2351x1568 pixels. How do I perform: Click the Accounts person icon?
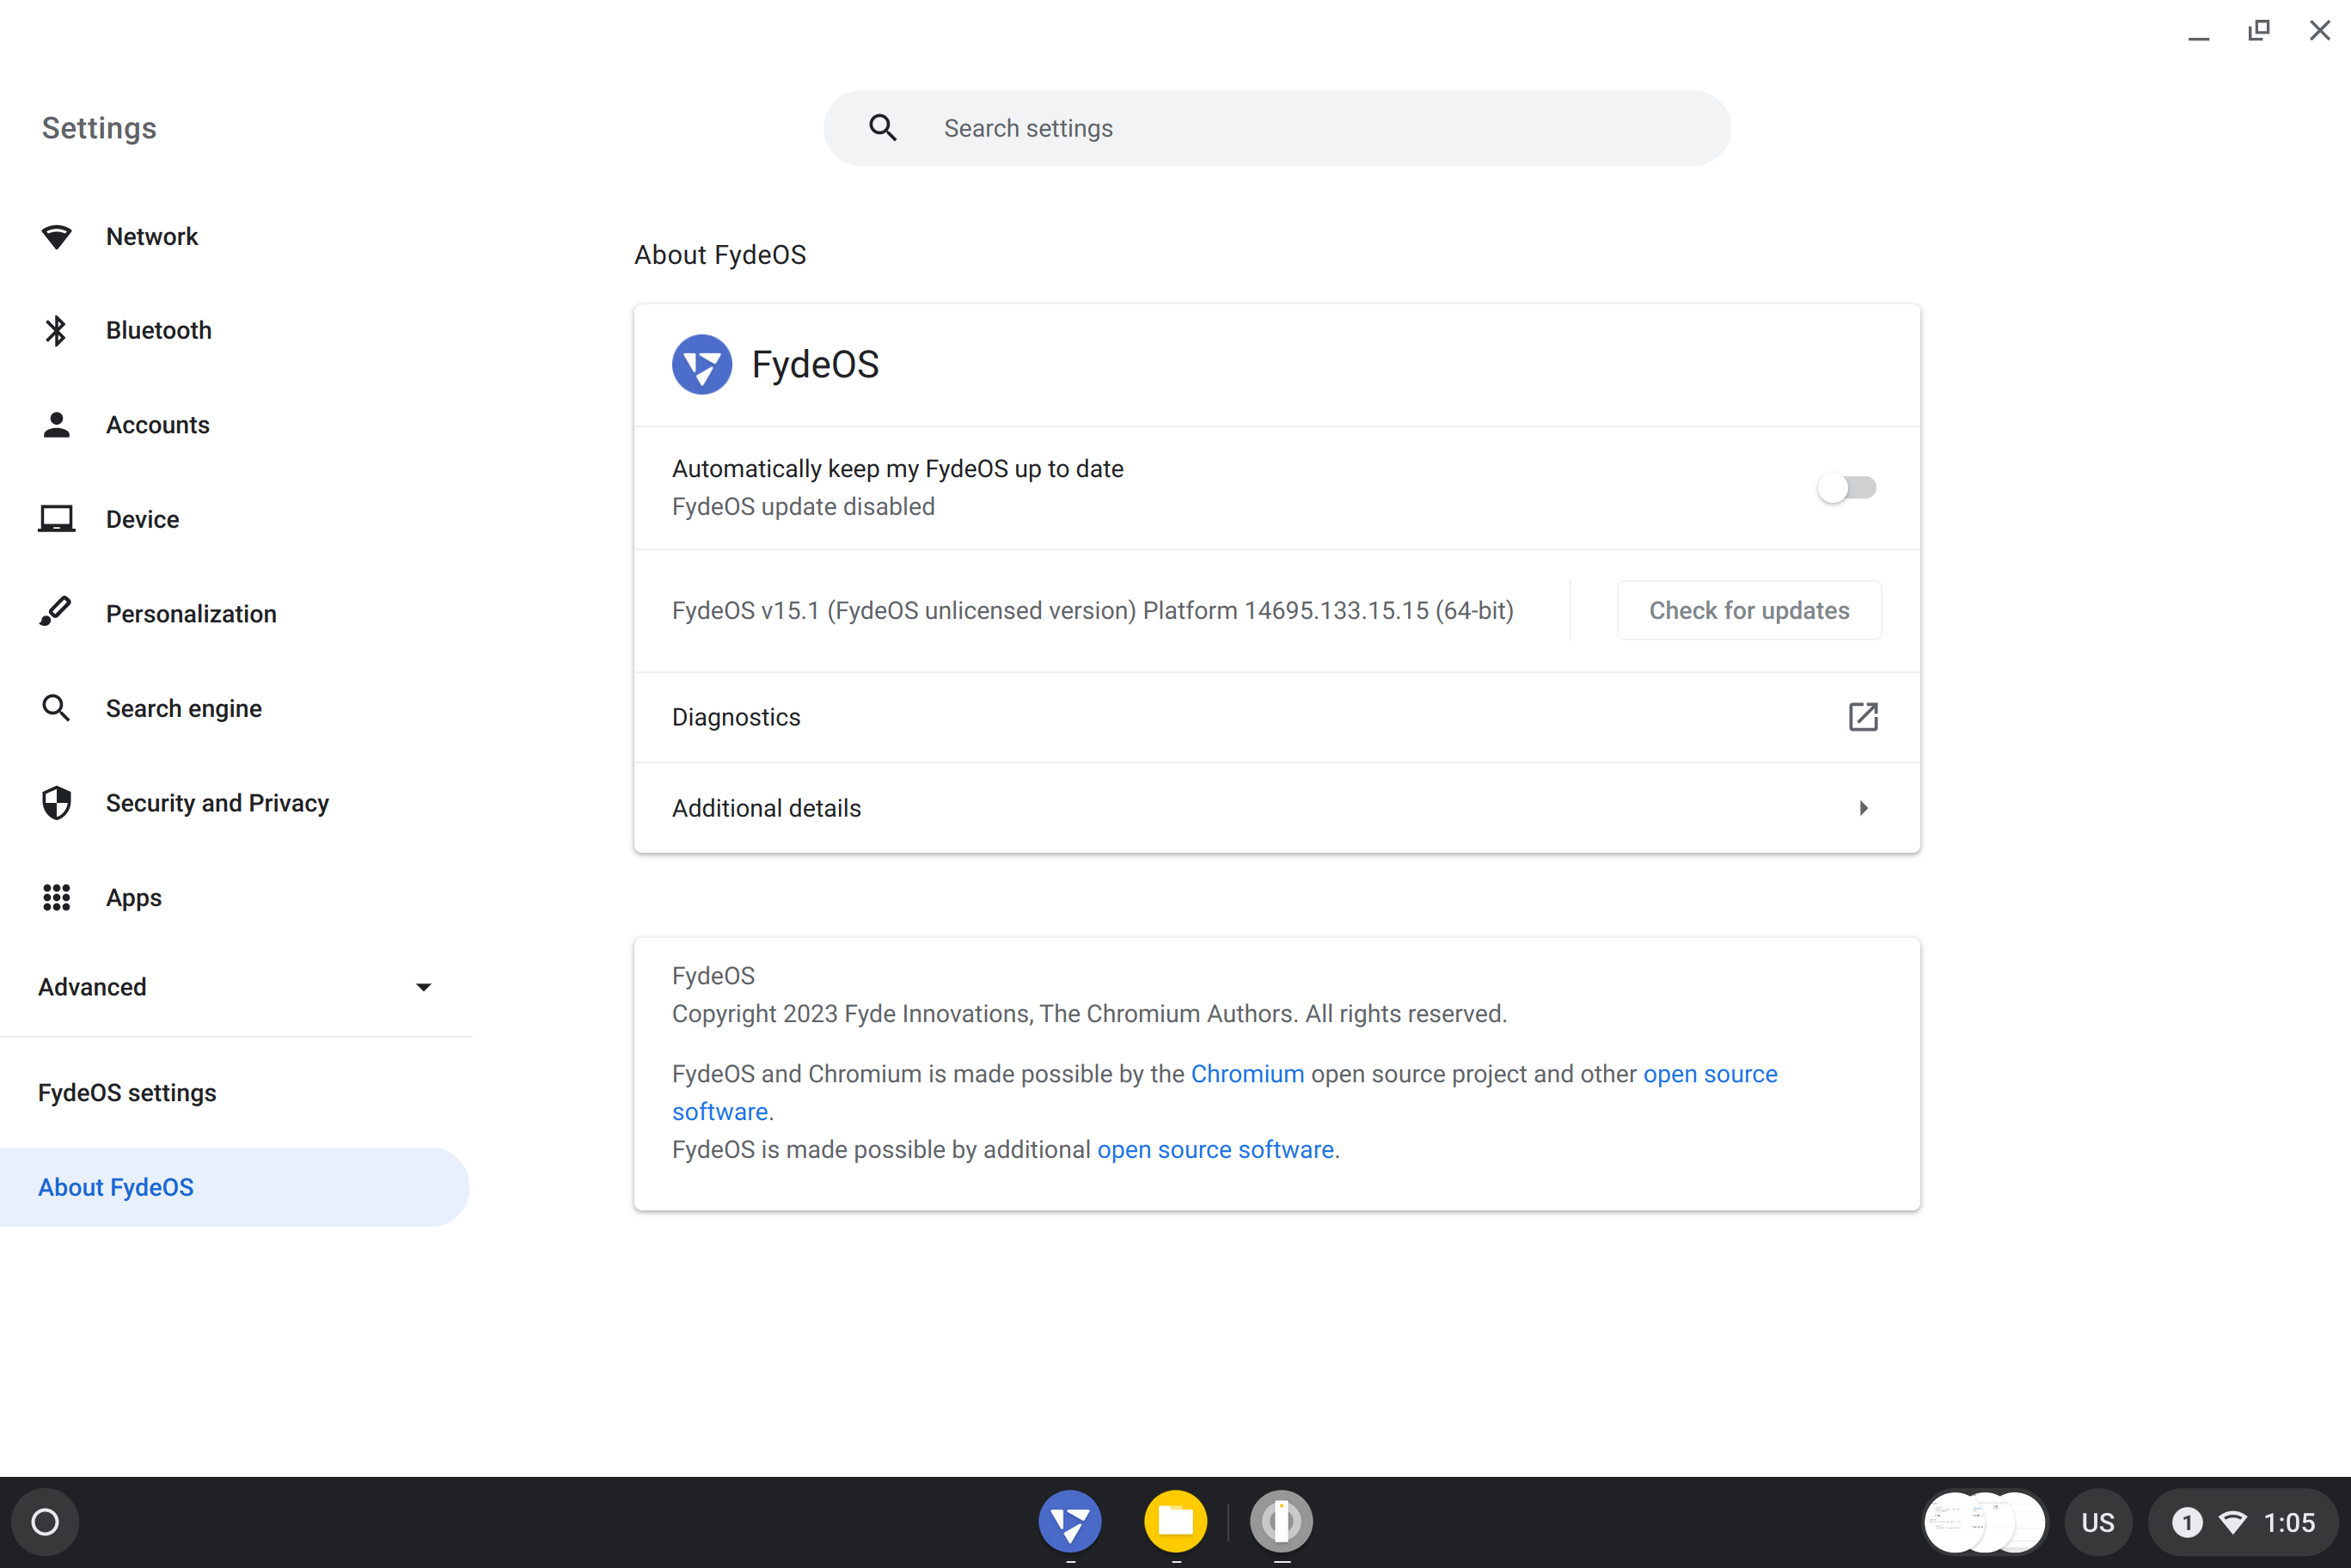(x=56, y=425)
